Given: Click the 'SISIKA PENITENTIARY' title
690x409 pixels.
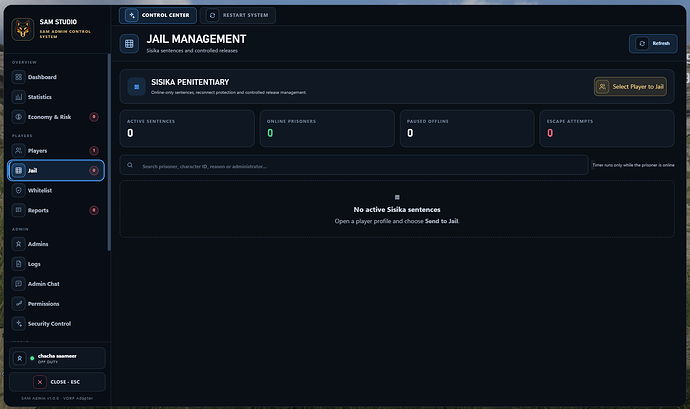Looking at the screenshot, I should 190,82.
